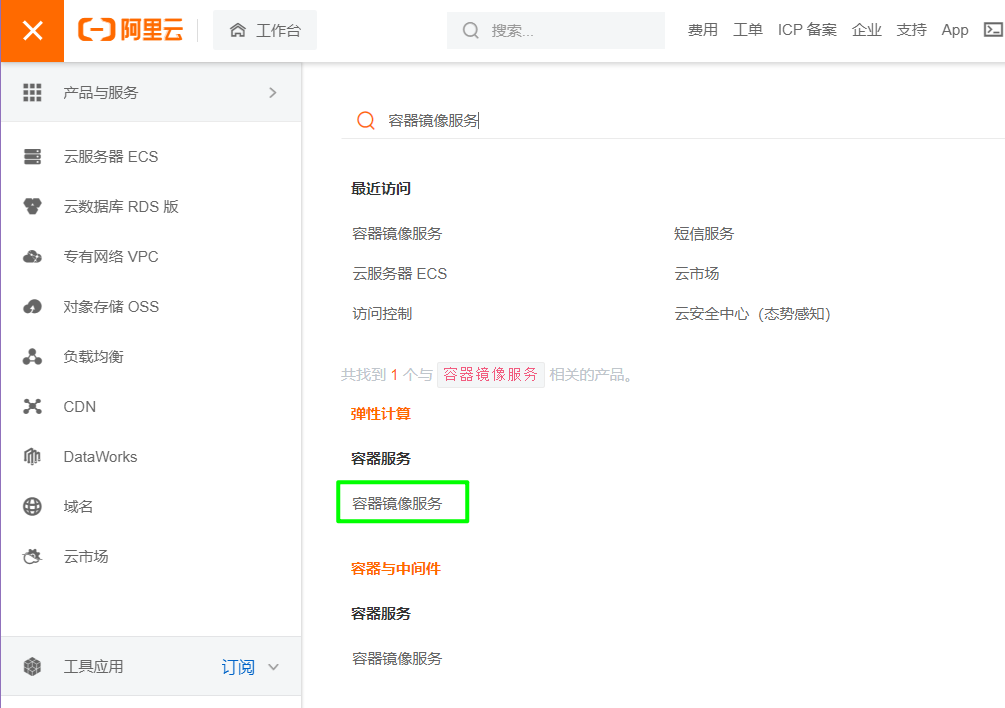This screenshot has height=708, width=1005.
Task: Close the menu with the orange X
Action: pyautogui.click(x=32, y=30)
